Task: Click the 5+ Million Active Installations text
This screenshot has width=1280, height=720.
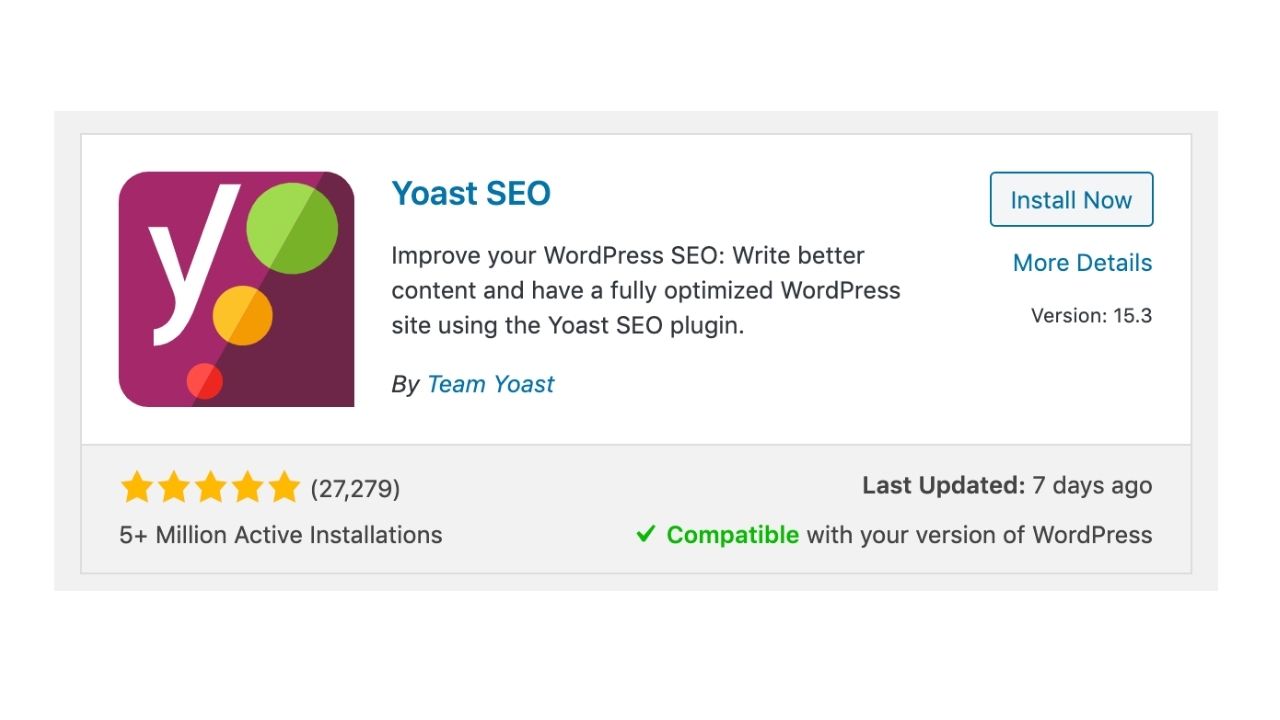Action: click(x=281, y=535)
